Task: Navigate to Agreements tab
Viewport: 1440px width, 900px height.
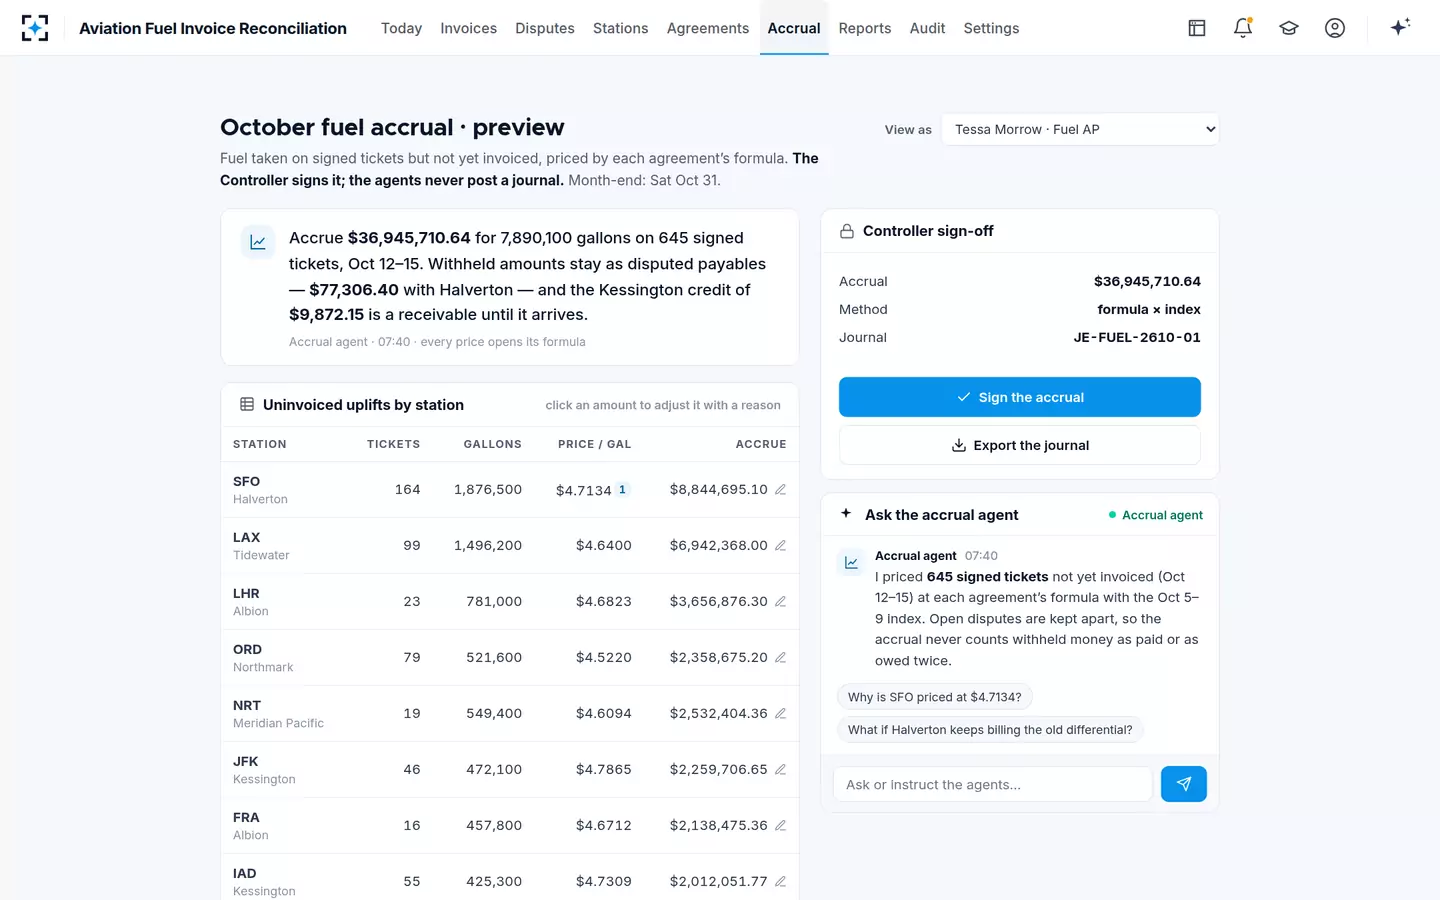Action: coord(708,28)
